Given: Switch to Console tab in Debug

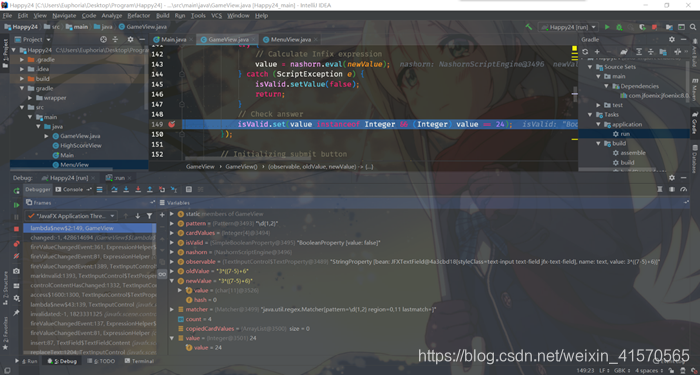Looking at the screenshot, I should (x=69, y=189).
